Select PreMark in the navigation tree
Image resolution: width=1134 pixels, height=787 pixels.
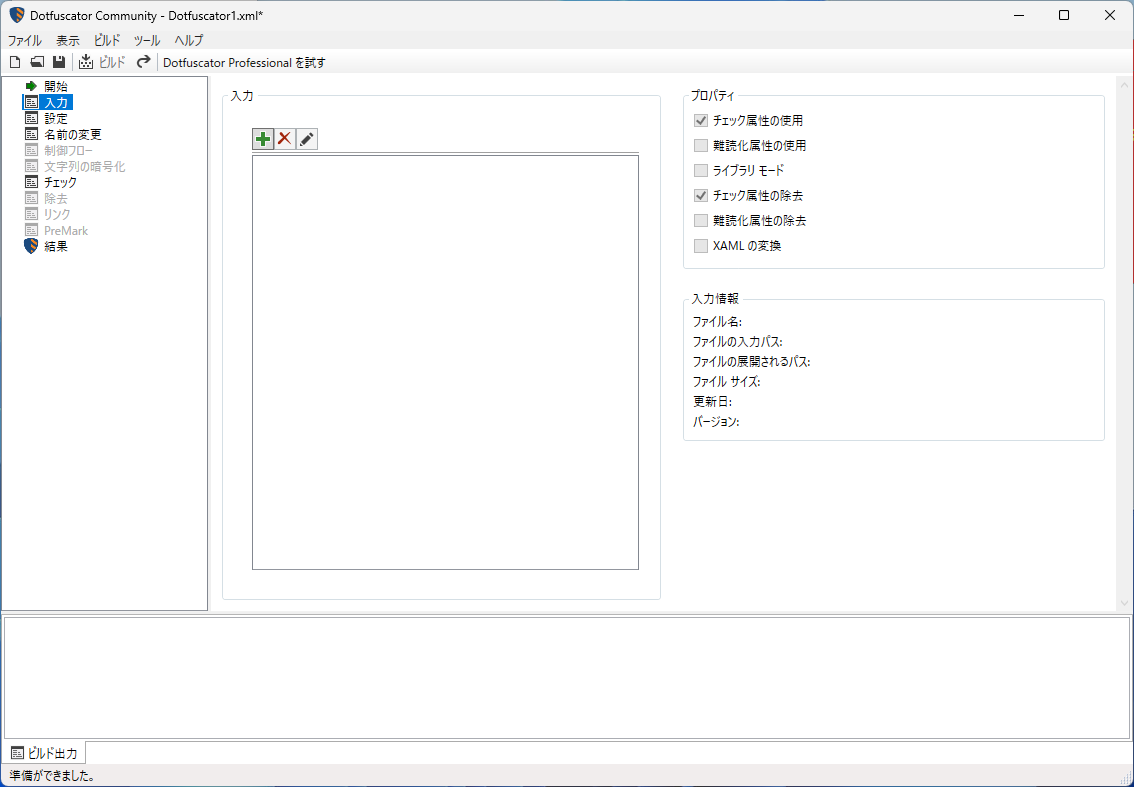point(66,231)
